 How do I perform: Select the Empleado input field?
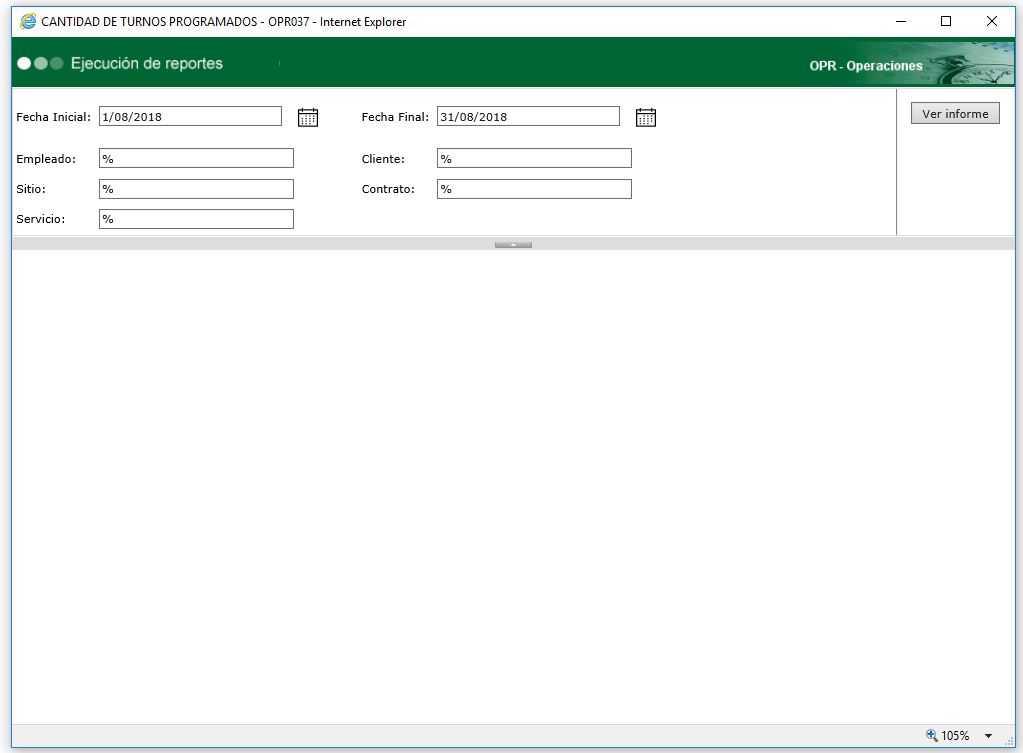pos(196,158)
